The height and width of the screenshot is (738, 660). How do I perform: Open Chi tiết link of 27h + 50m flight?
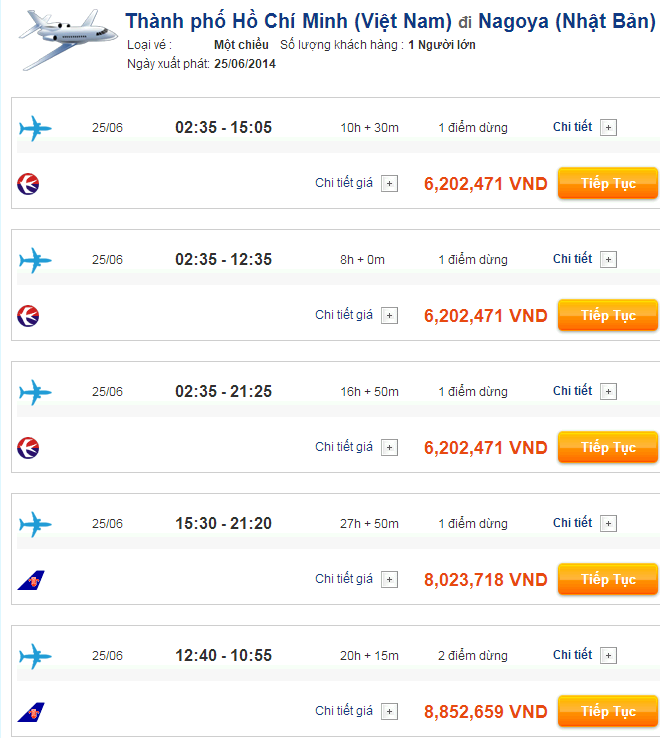click(x=572, y=522)
